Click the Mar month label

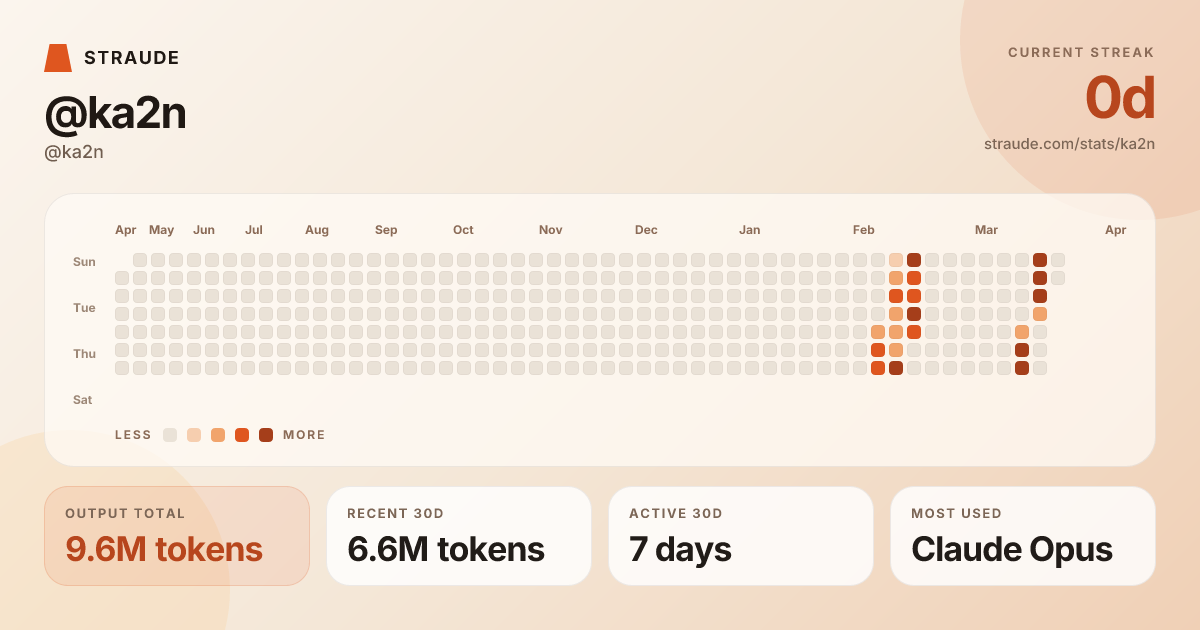tap(986, 230)
